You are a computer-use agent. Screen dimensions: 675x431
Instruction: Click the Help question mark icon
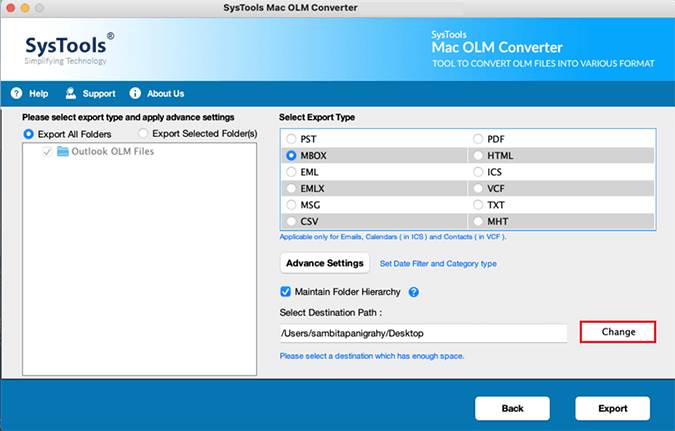coord(16,93)
